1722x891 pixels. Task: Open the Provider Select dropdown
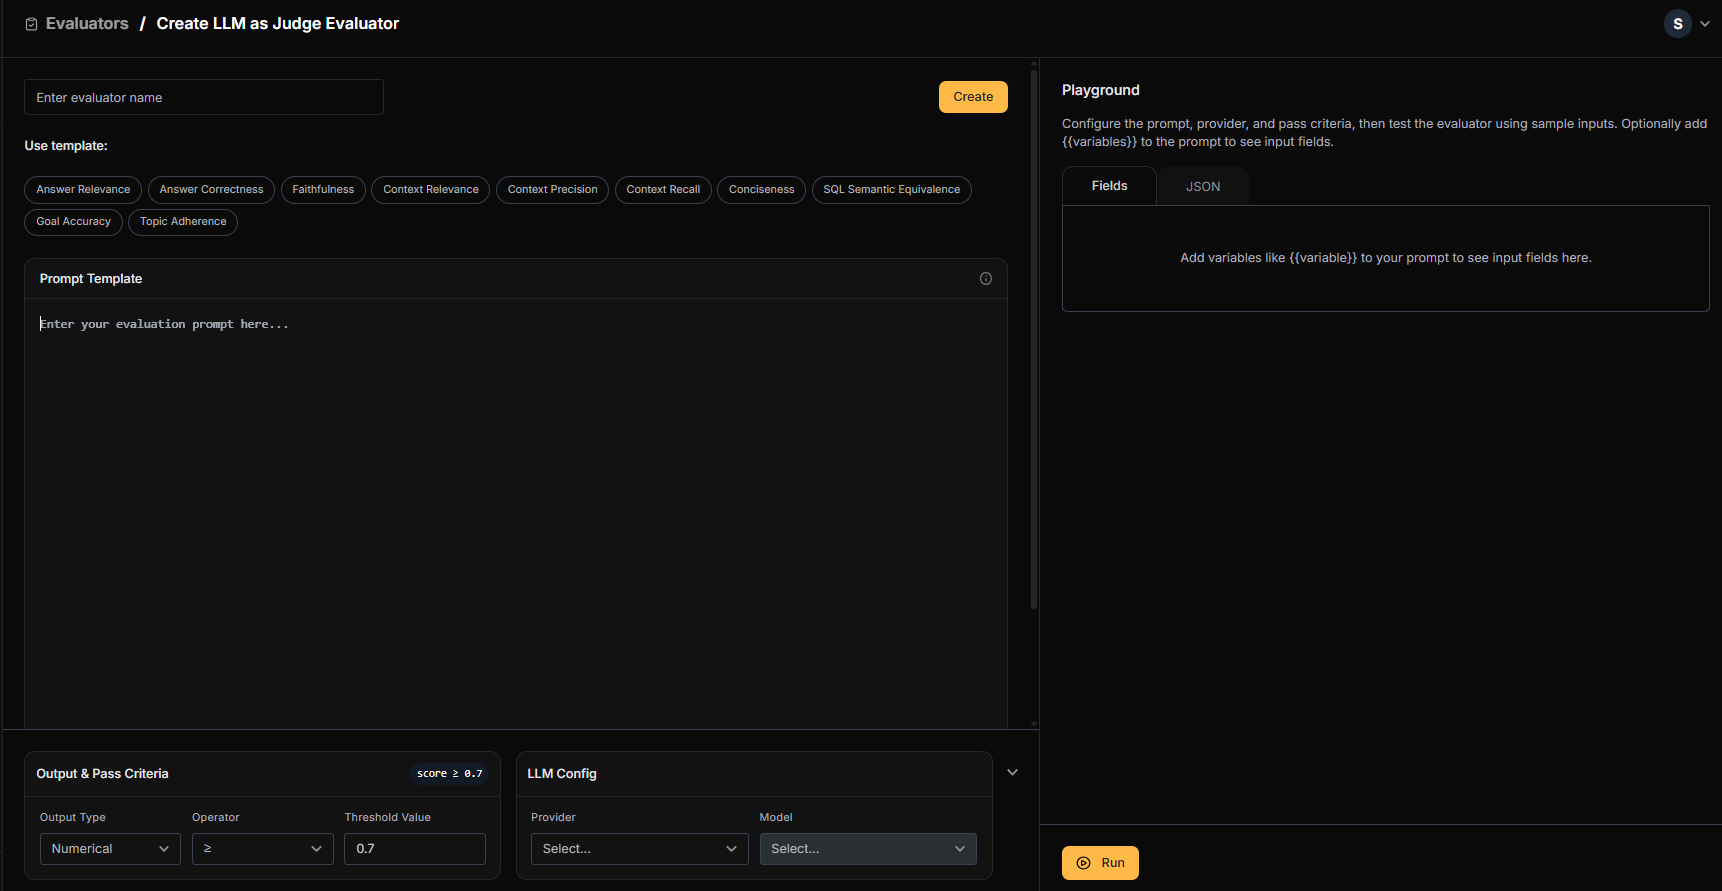640,849
